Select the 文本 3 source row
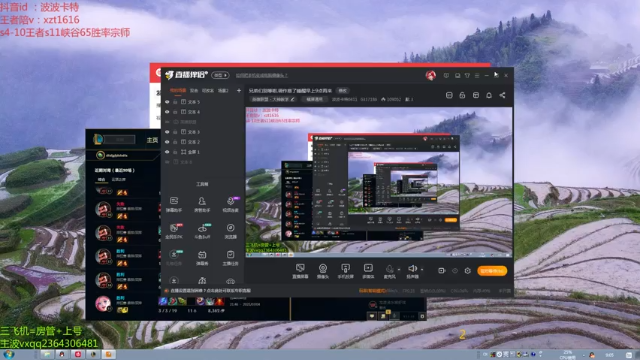640x360 pixels. coord(203,132)
